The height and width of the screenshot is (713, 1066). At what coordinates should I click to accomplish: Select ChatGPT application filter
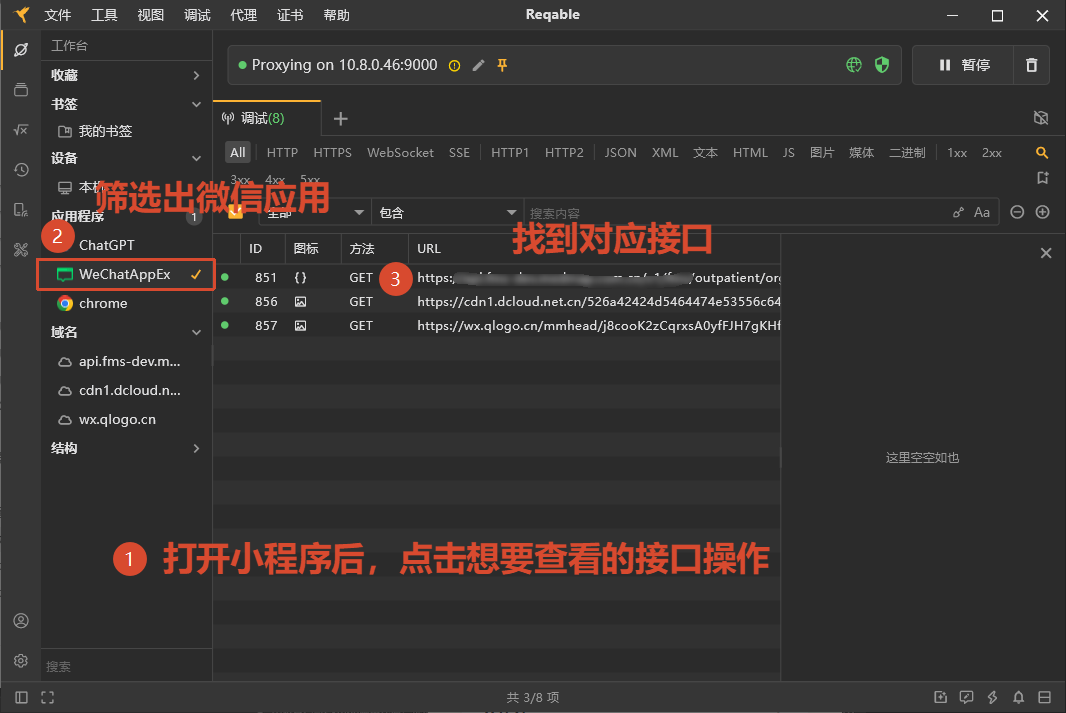point(126,245)
